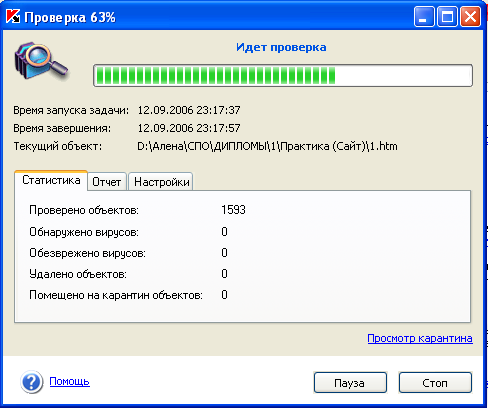
Task: Click the Помещено на карантин объектов label
Action: [116, 295]
